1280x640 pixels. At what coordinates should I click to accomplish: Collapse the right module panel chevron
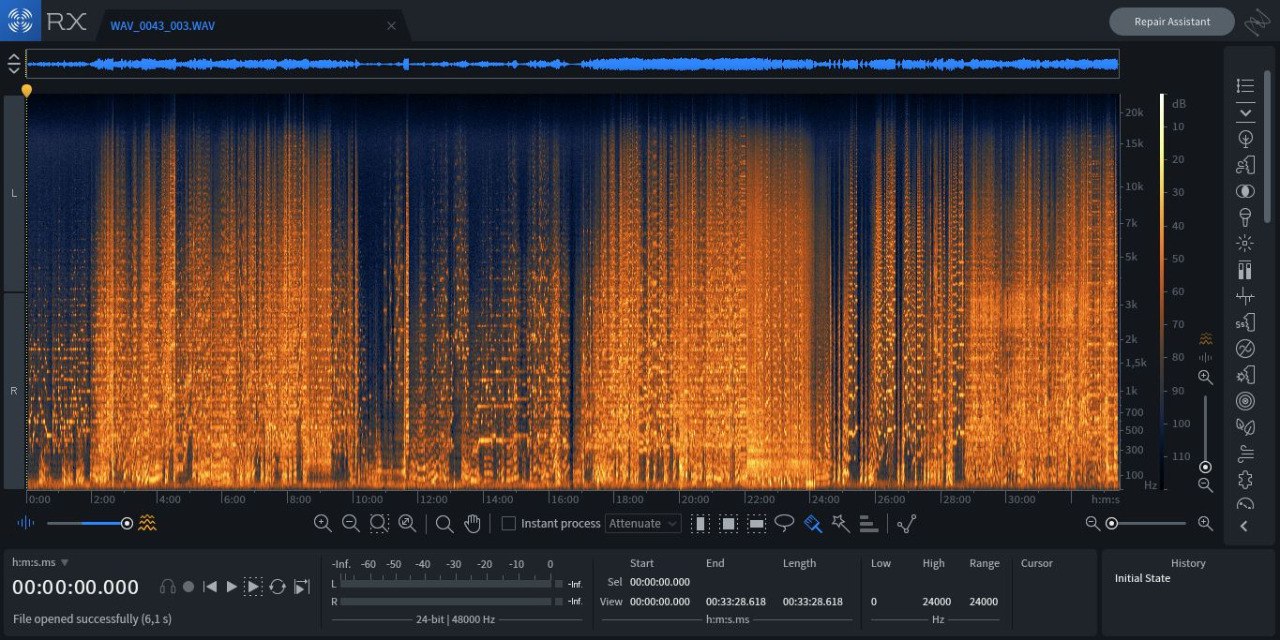coord(1244,526)
